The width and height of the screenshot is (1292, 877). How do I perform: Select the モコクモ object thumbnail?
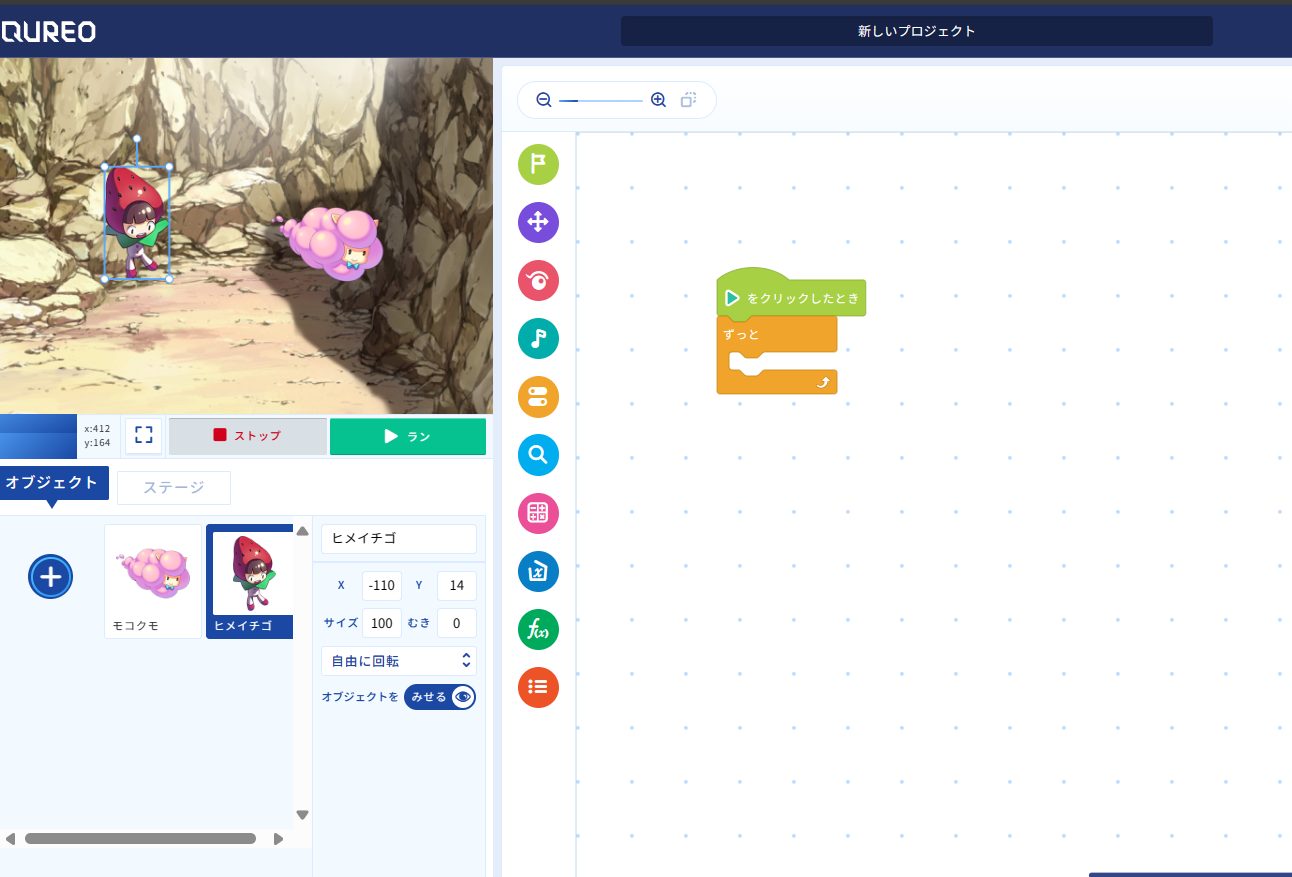[x=153, y=580]
